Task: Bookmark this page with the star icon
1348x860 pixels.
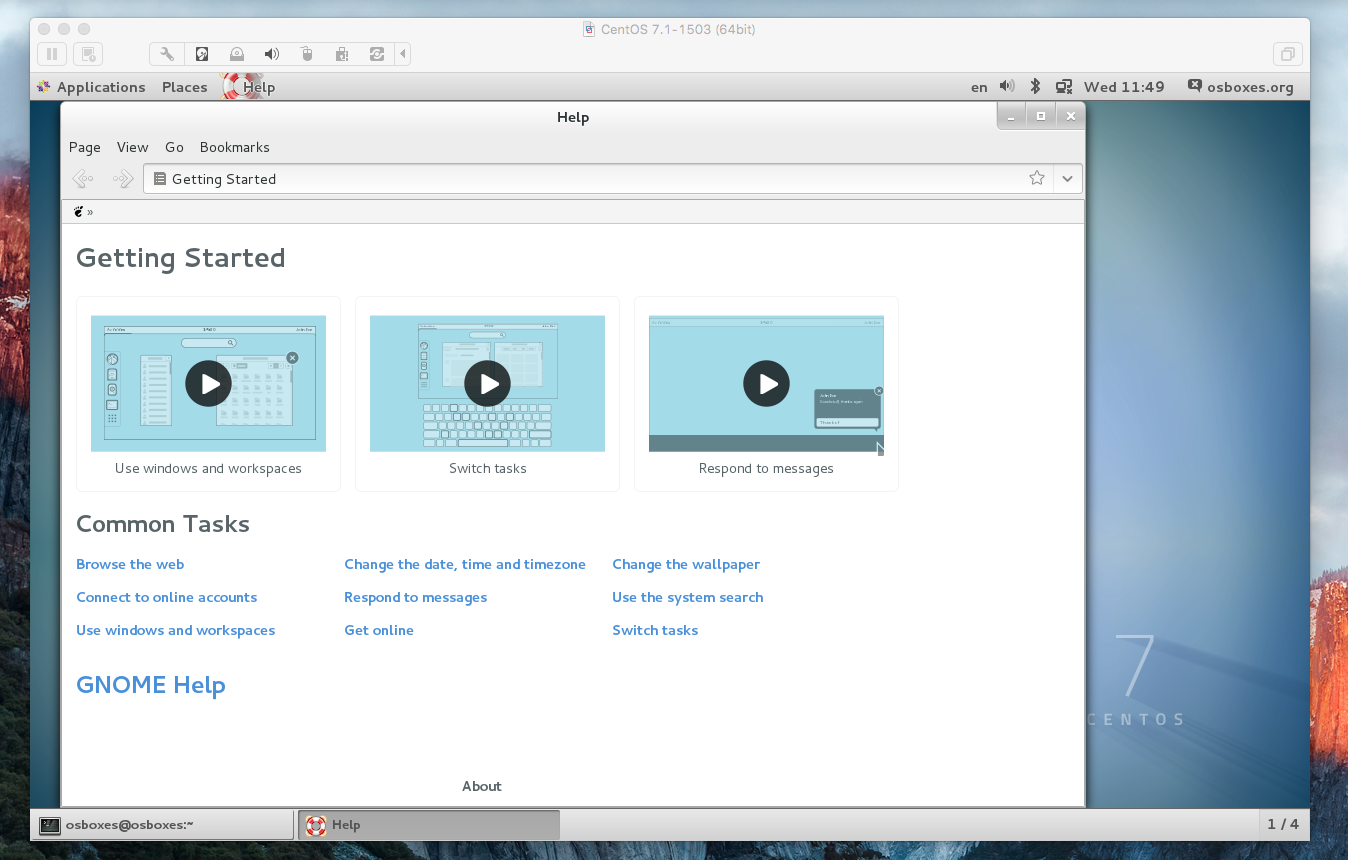Action: click(1037, 178)
